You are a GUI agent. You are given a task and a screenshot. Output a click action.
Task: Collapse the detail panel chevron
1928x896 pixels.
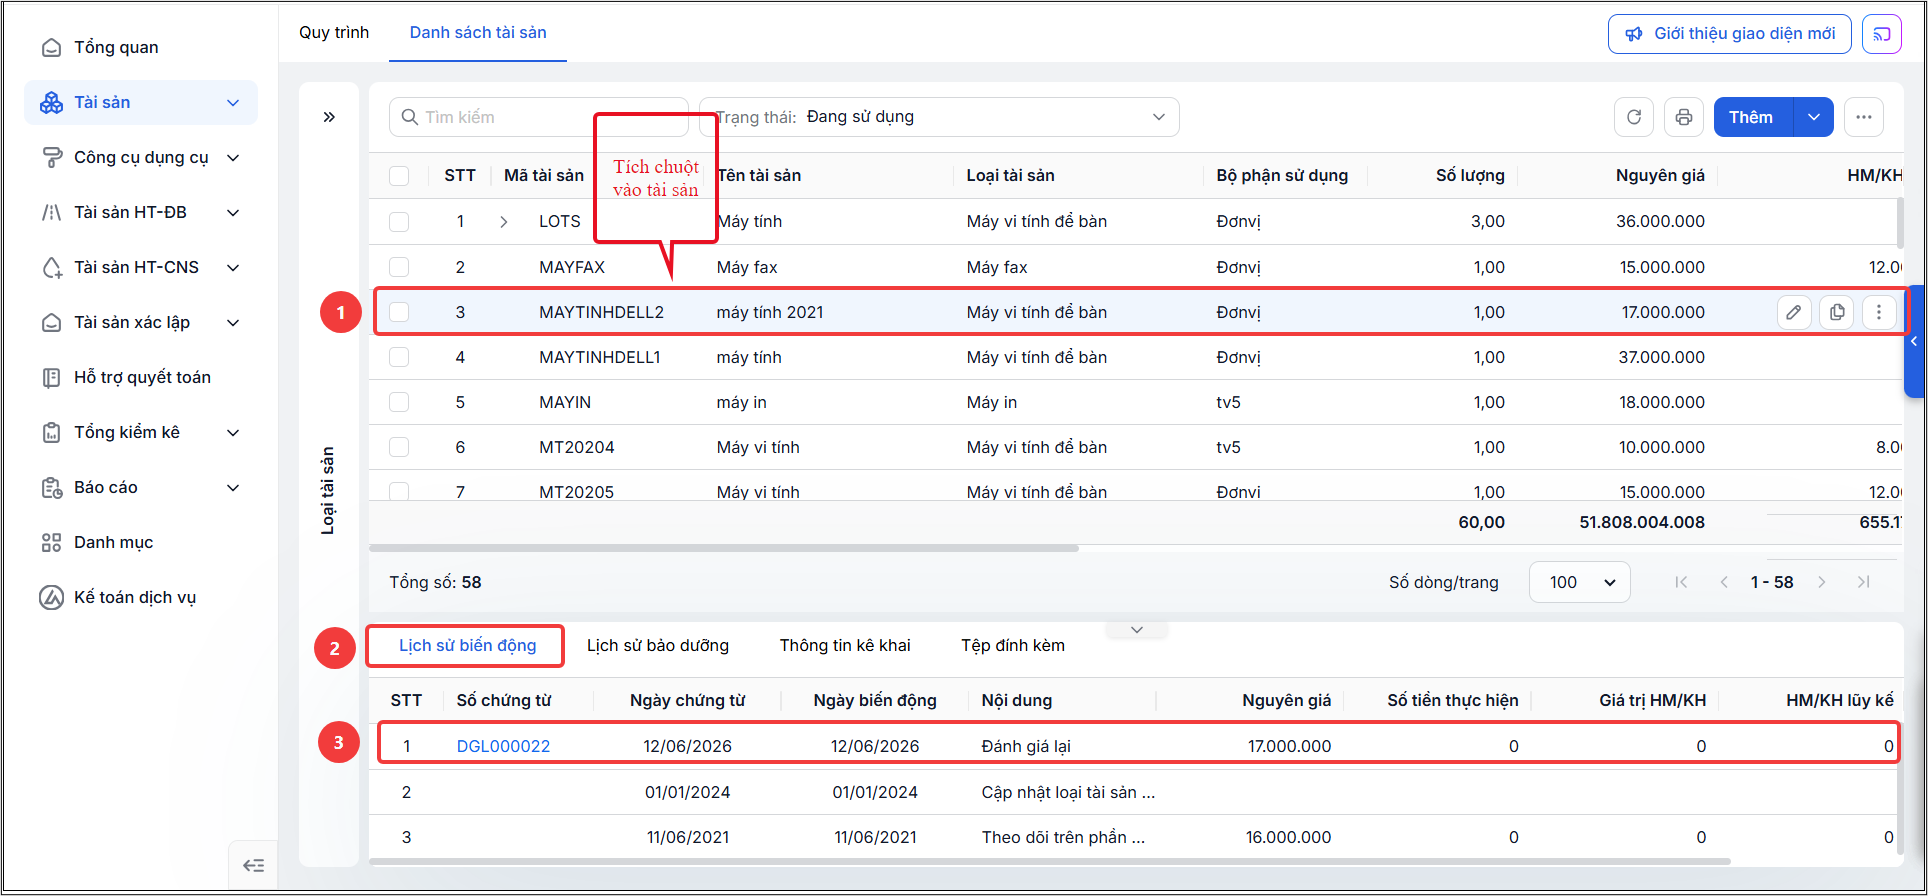coord(1137,630)
